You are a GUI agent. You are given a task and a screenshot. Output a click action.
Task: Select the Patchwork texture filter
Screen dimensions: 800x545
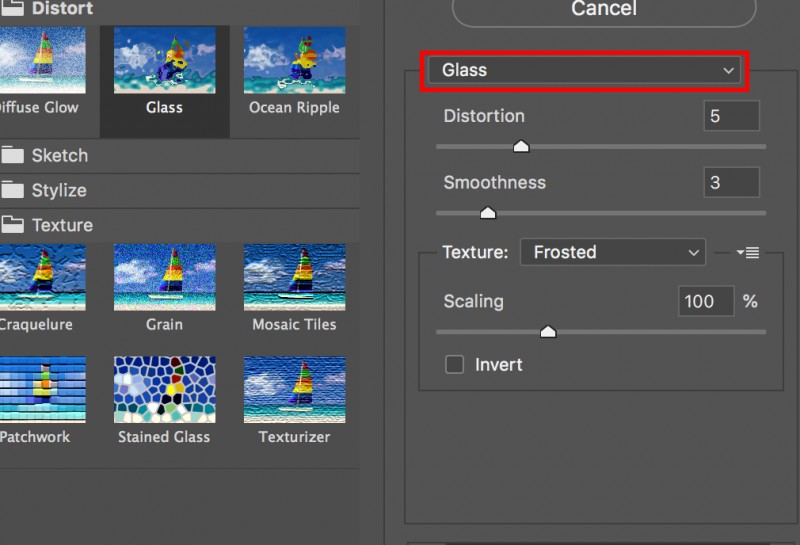pyautogui.click(x=40, y=389)
